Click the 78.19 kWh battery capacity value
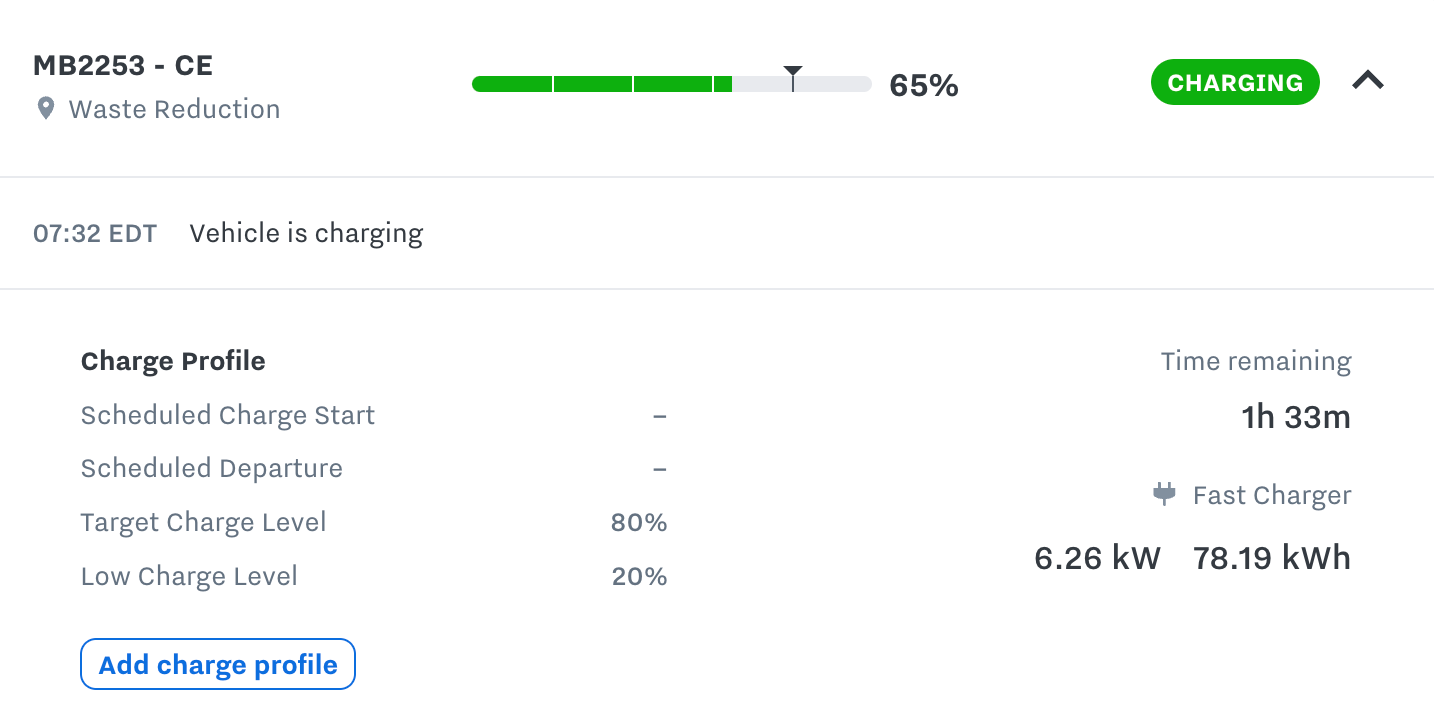The image size is (1434, 726). tap(1270, 558)
